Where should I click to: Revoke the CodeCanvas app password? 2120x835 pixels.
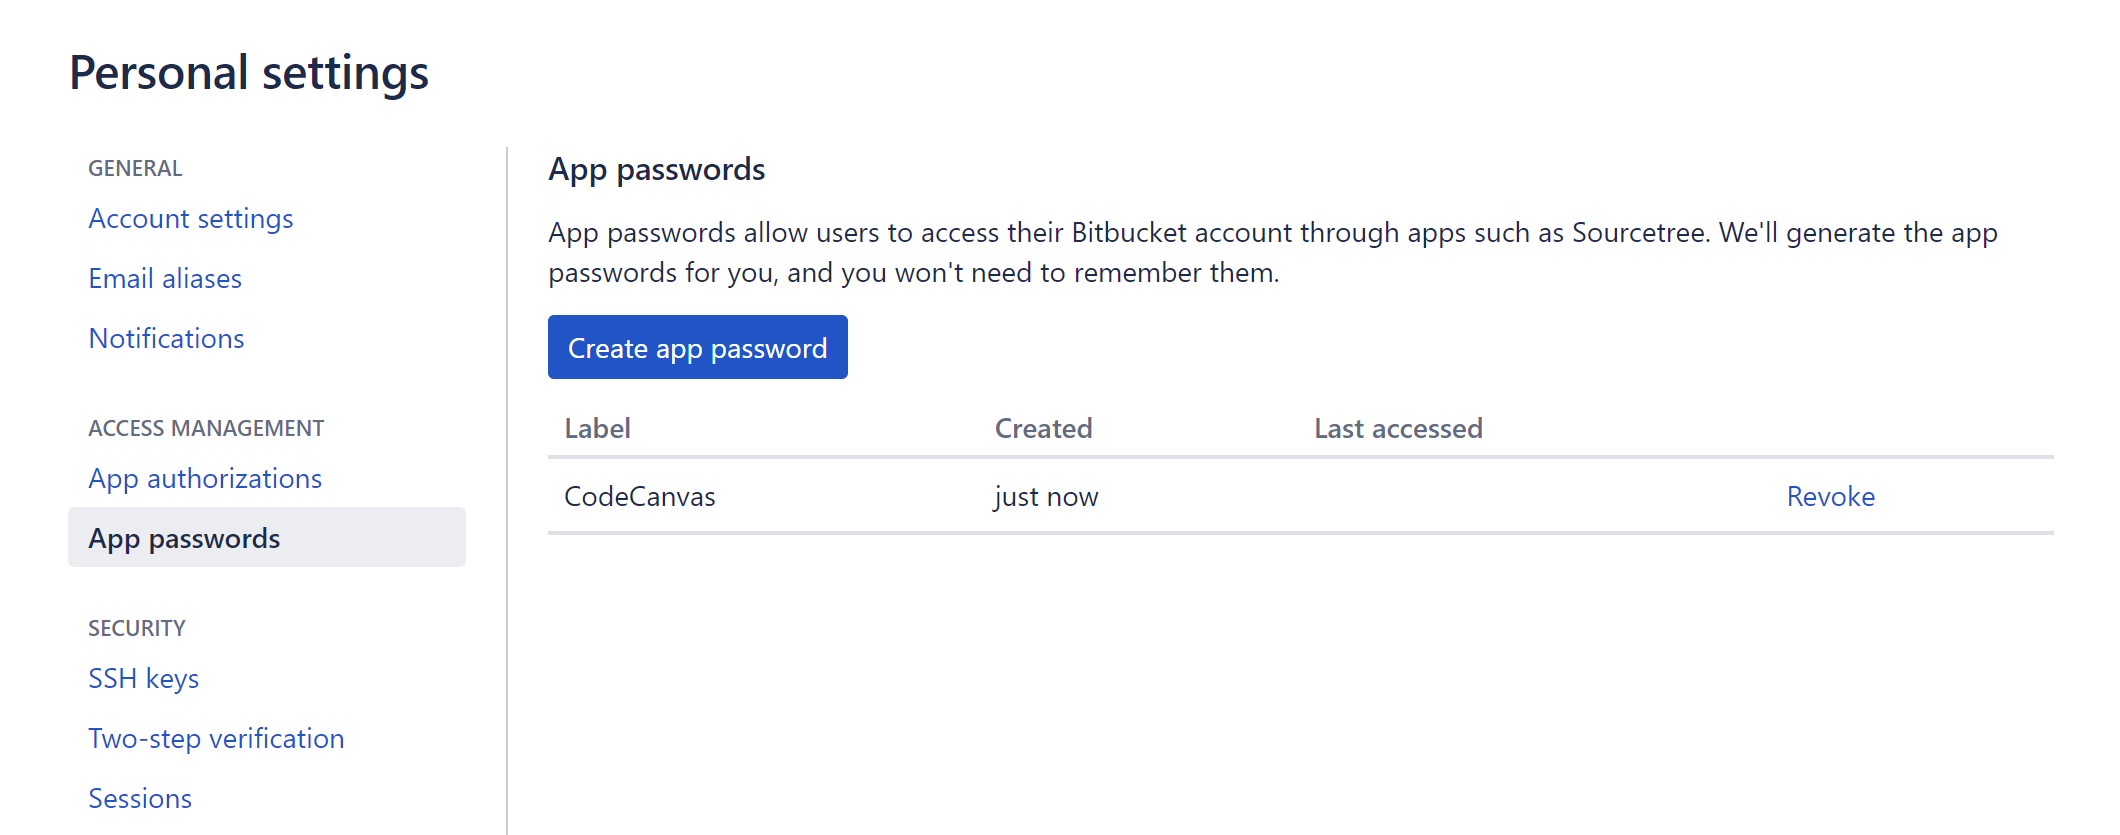click(x=1830, y=495)
